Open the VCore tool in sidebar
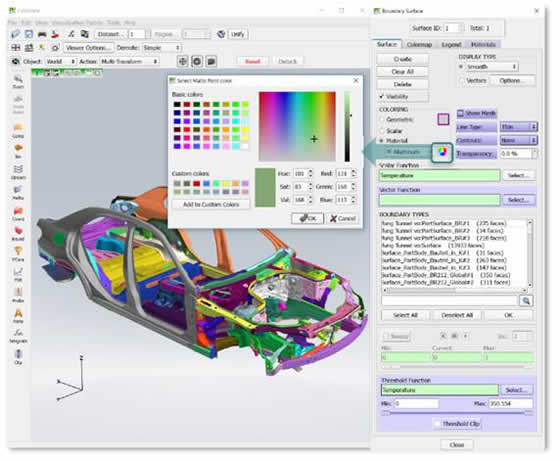This screenshot has height=461, width=560. [x=18, y=254]
